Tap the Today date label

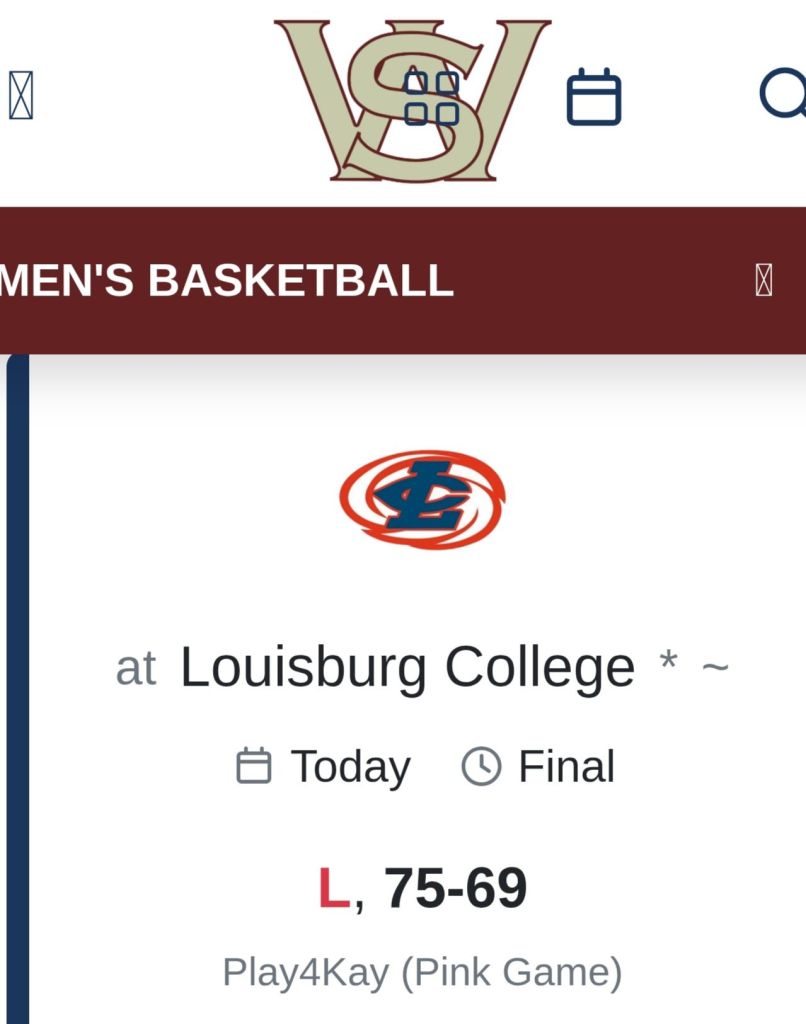(x=350, y=767)
